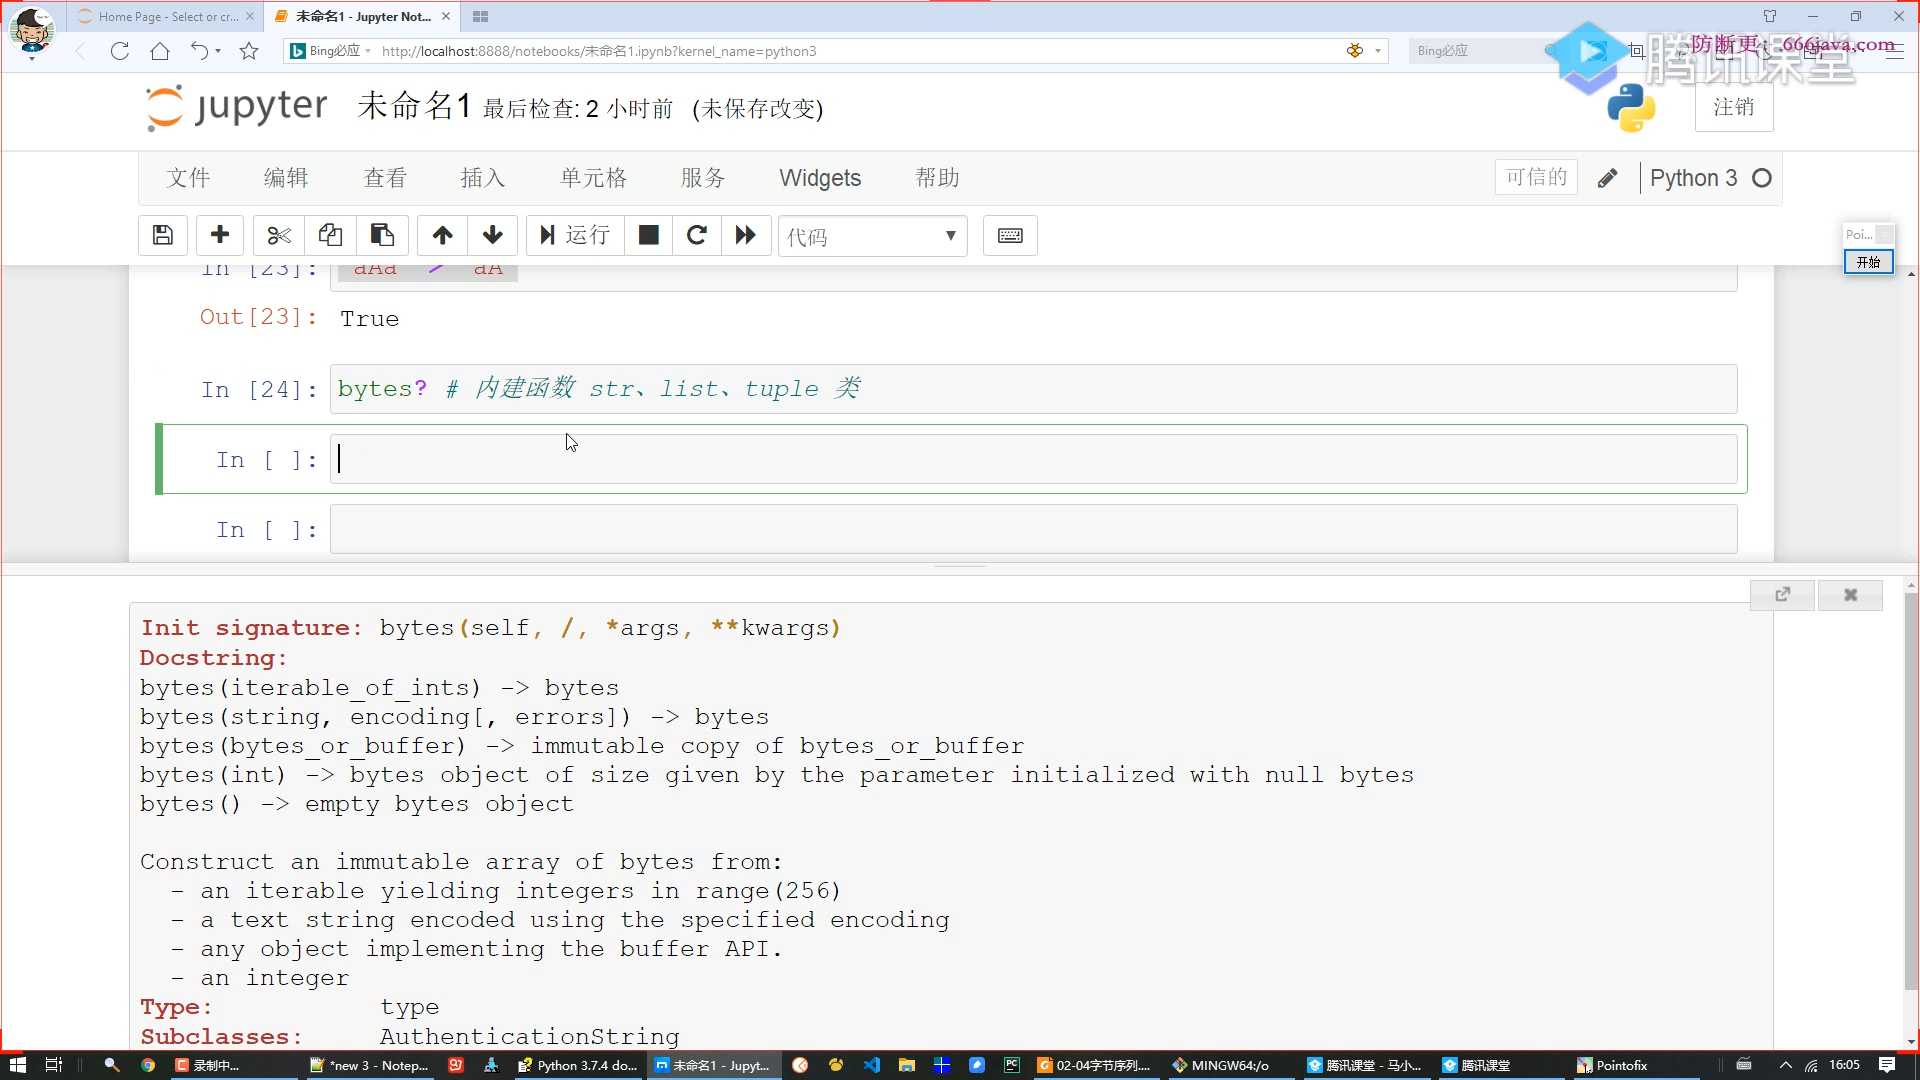Move selected cell down arrow
Screen dimensions: 1920x1080
492,235
